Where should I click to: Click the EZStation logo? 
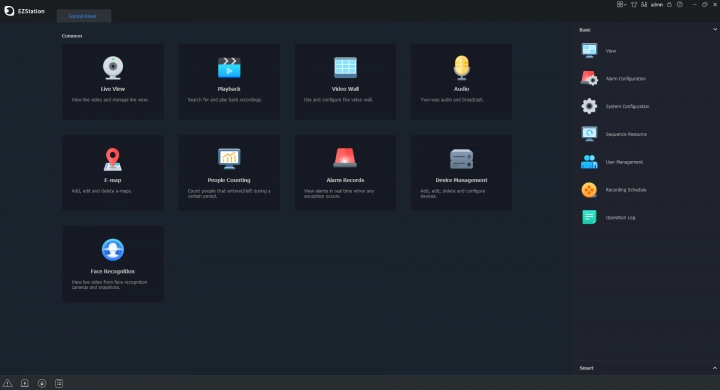coord(25,11)
